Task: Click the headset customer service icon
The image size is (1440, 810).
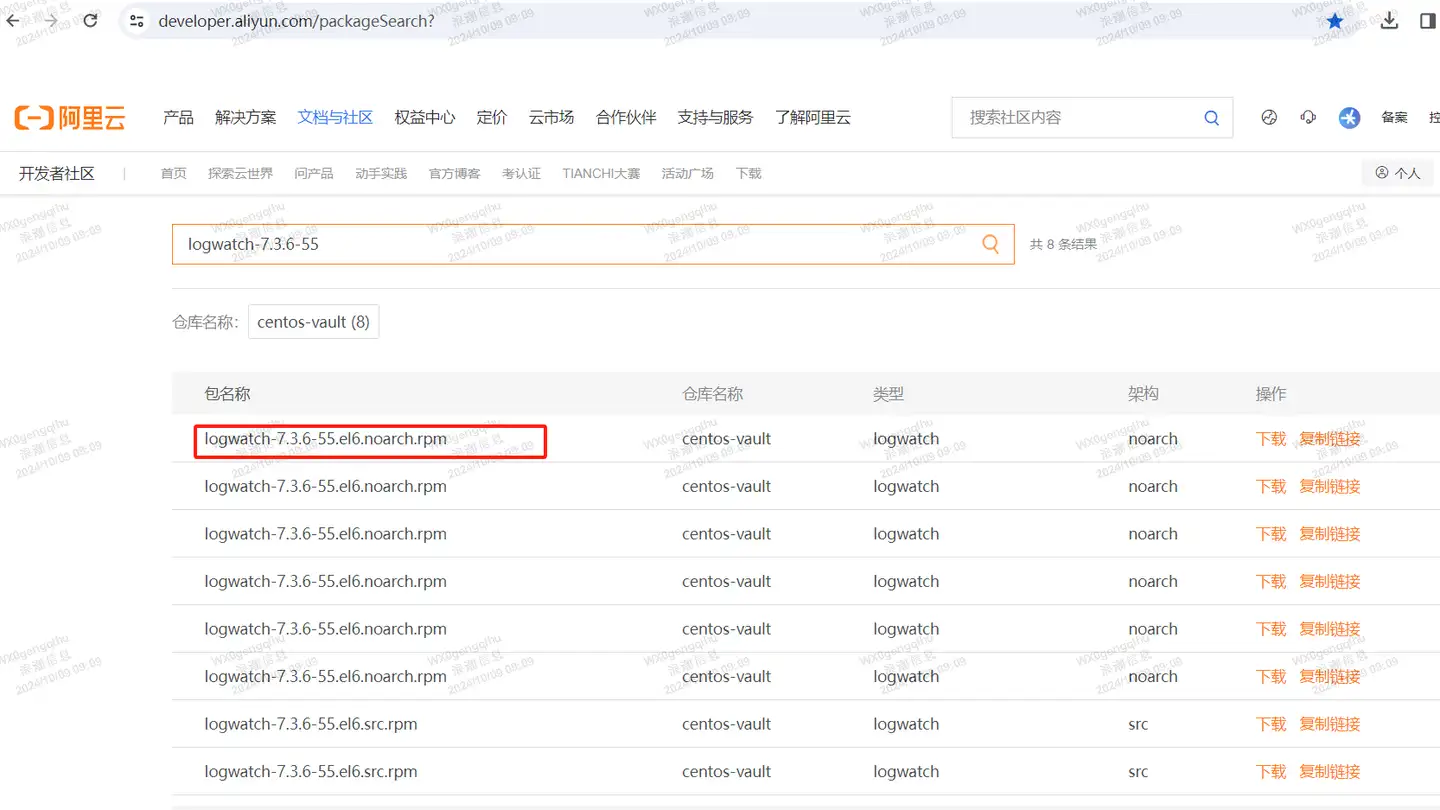Action: (x=1308, y=117)
